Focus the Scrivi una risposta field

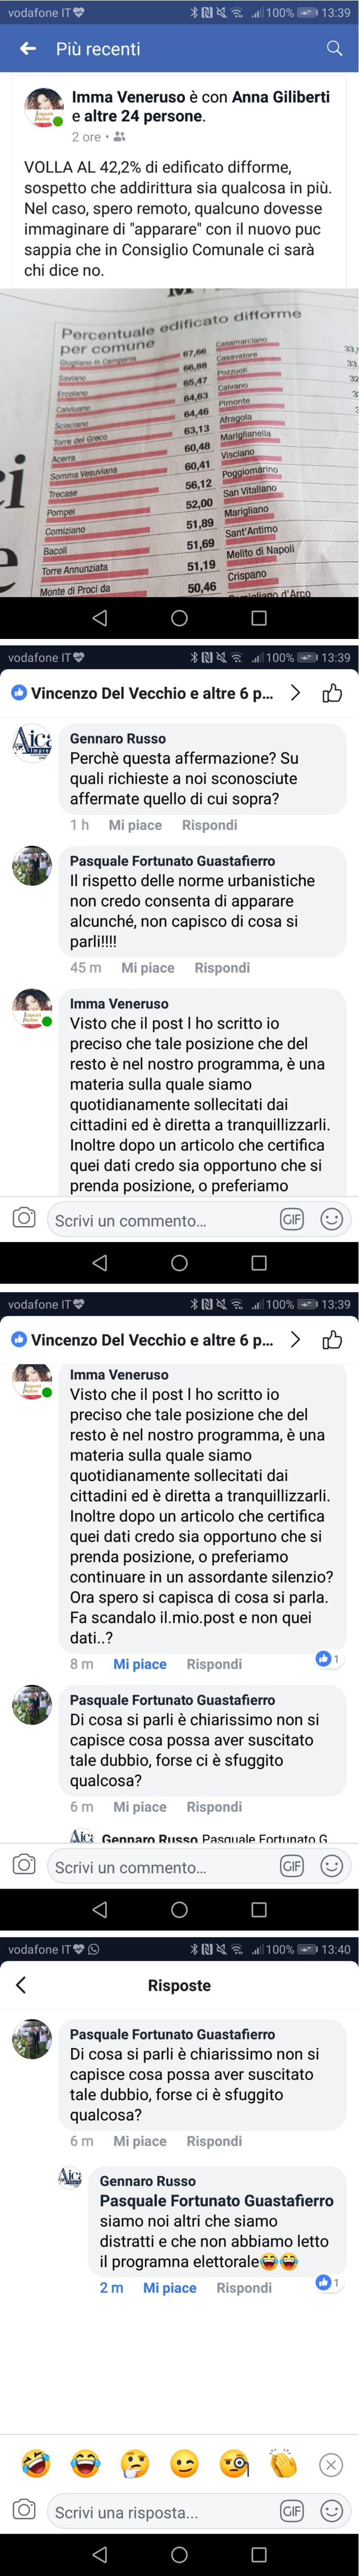160,2511
